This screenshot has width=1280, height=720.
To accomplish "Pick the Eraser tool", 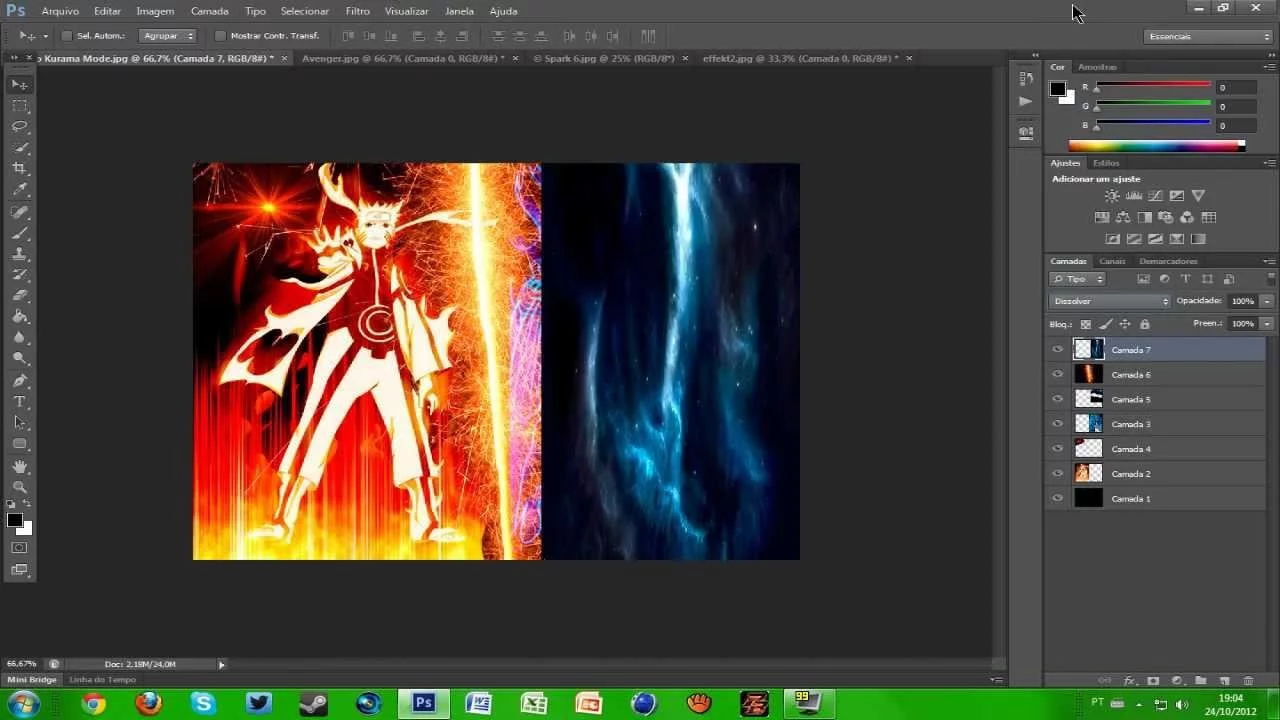I will [x=20, y=296].
